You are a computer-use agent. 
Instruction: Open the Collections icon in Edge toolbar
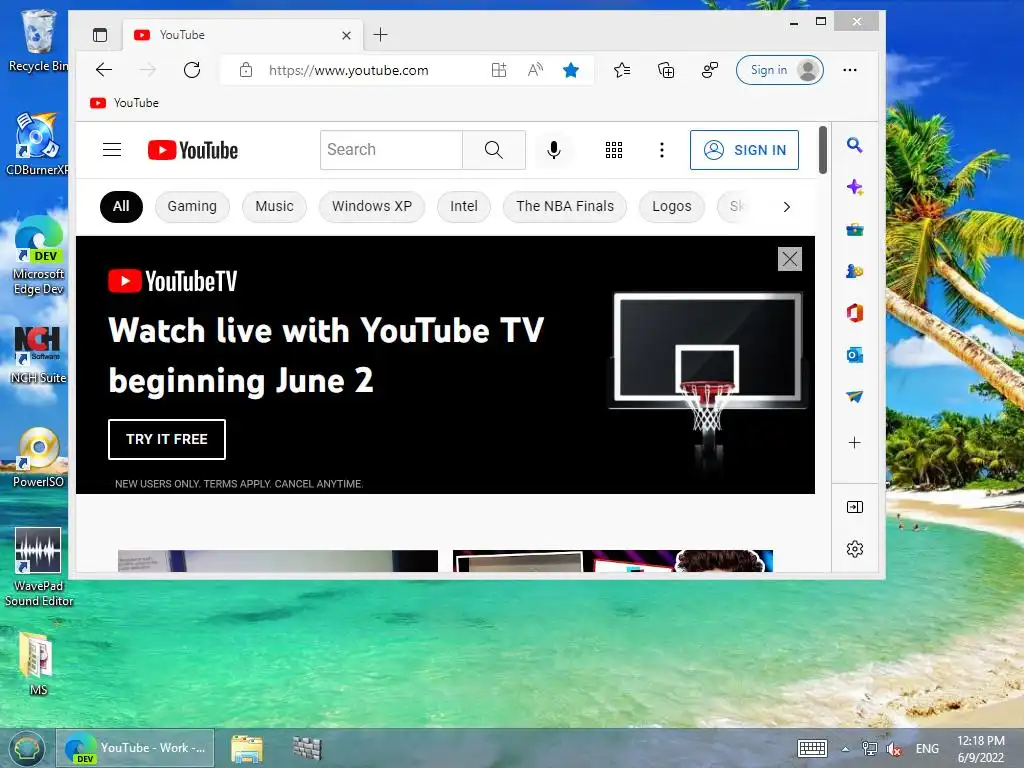(x=665, y=70)
